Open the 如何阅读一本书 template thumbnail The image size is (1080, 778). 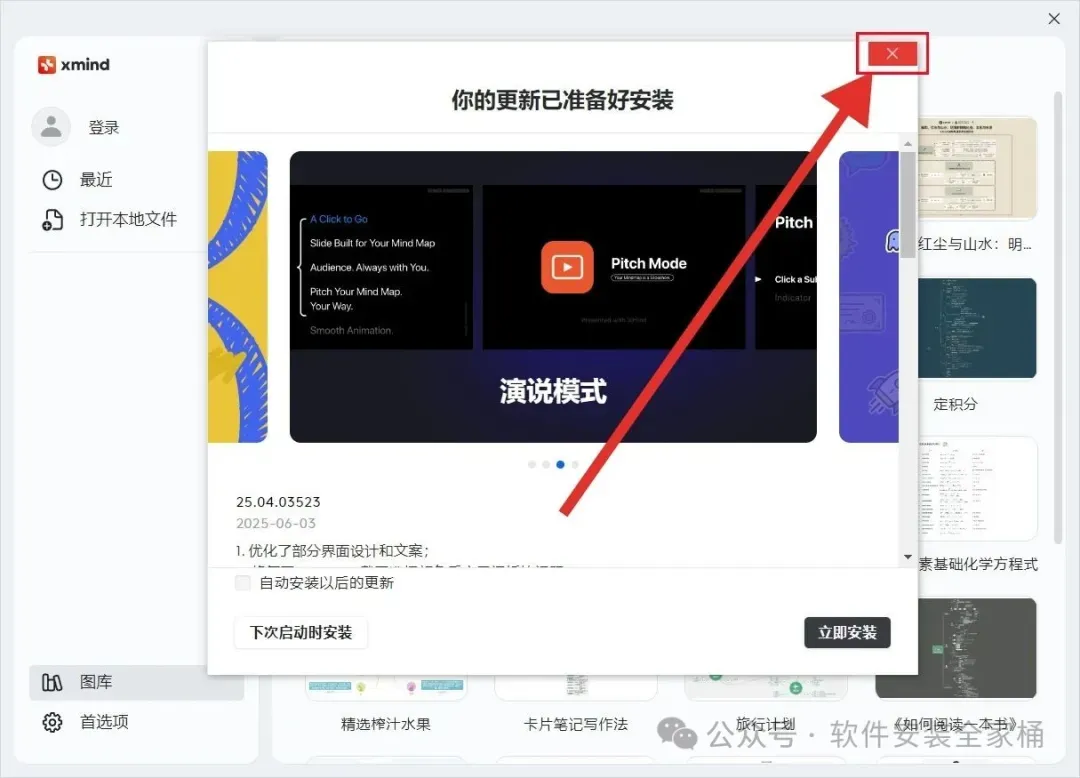click(x=956, y=648)
